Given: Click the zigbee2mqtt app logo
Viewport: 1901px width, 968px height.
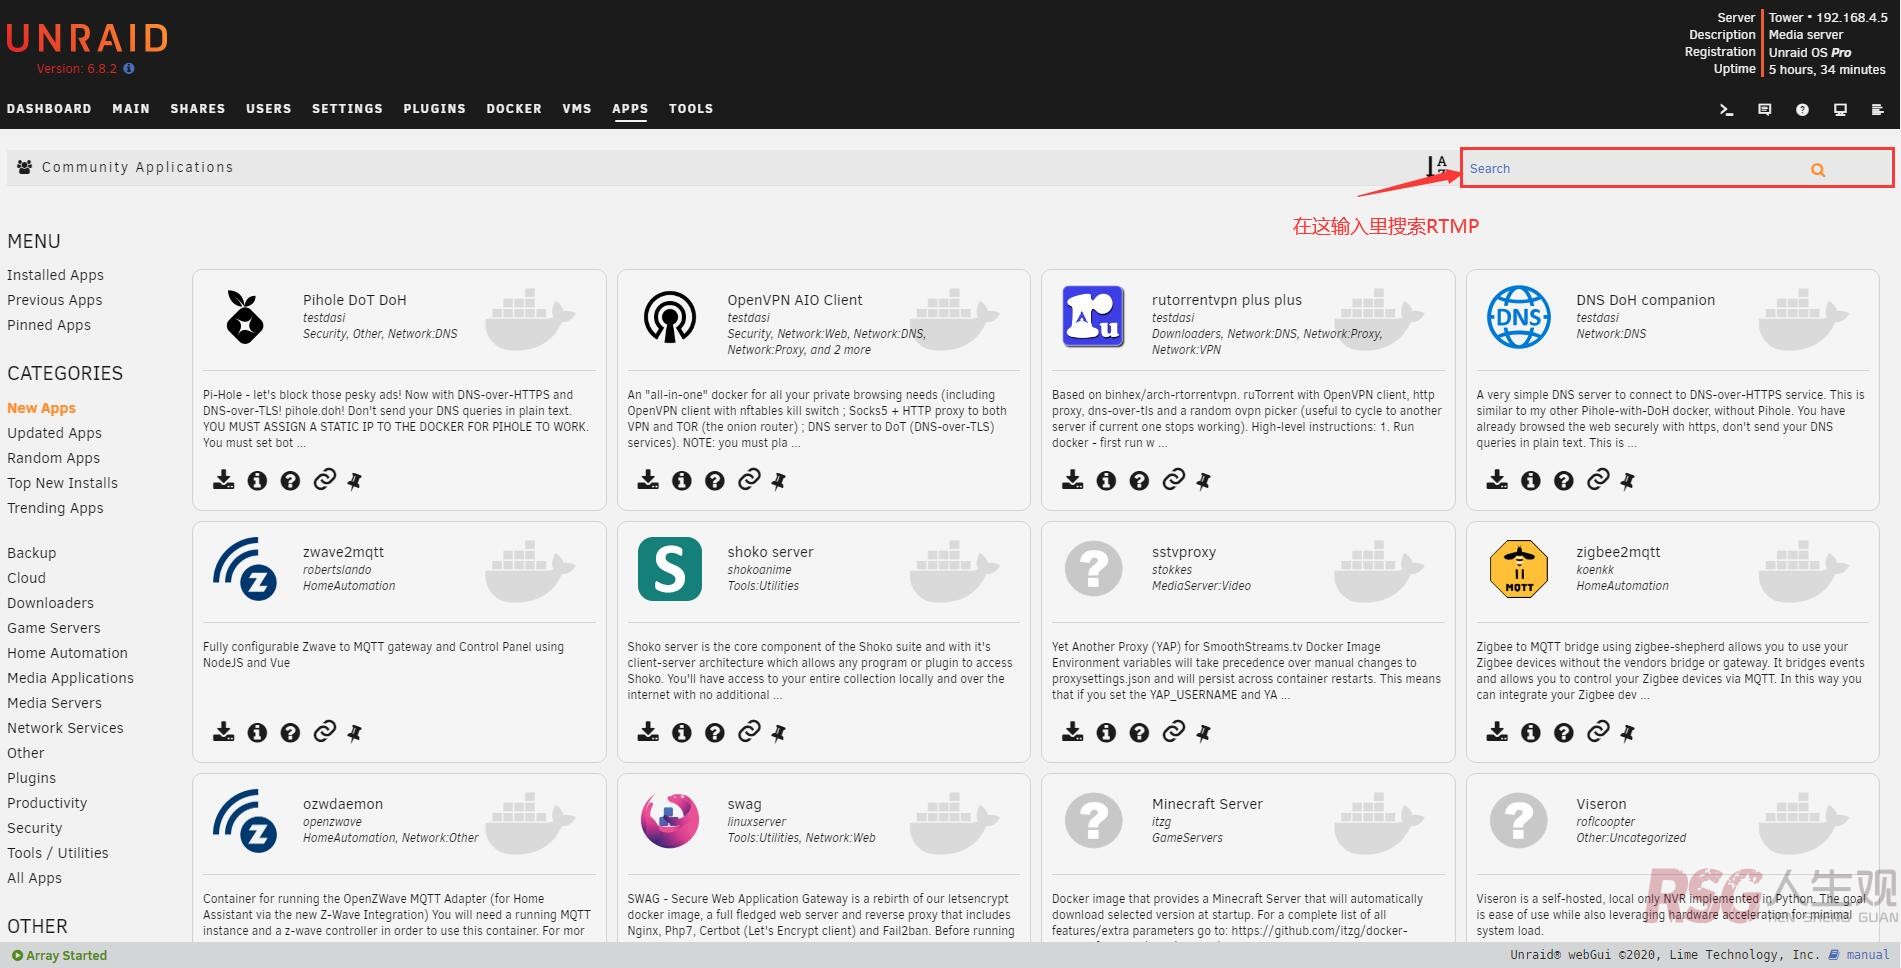Looking at the screenshot, I should tap(1518, 568).
